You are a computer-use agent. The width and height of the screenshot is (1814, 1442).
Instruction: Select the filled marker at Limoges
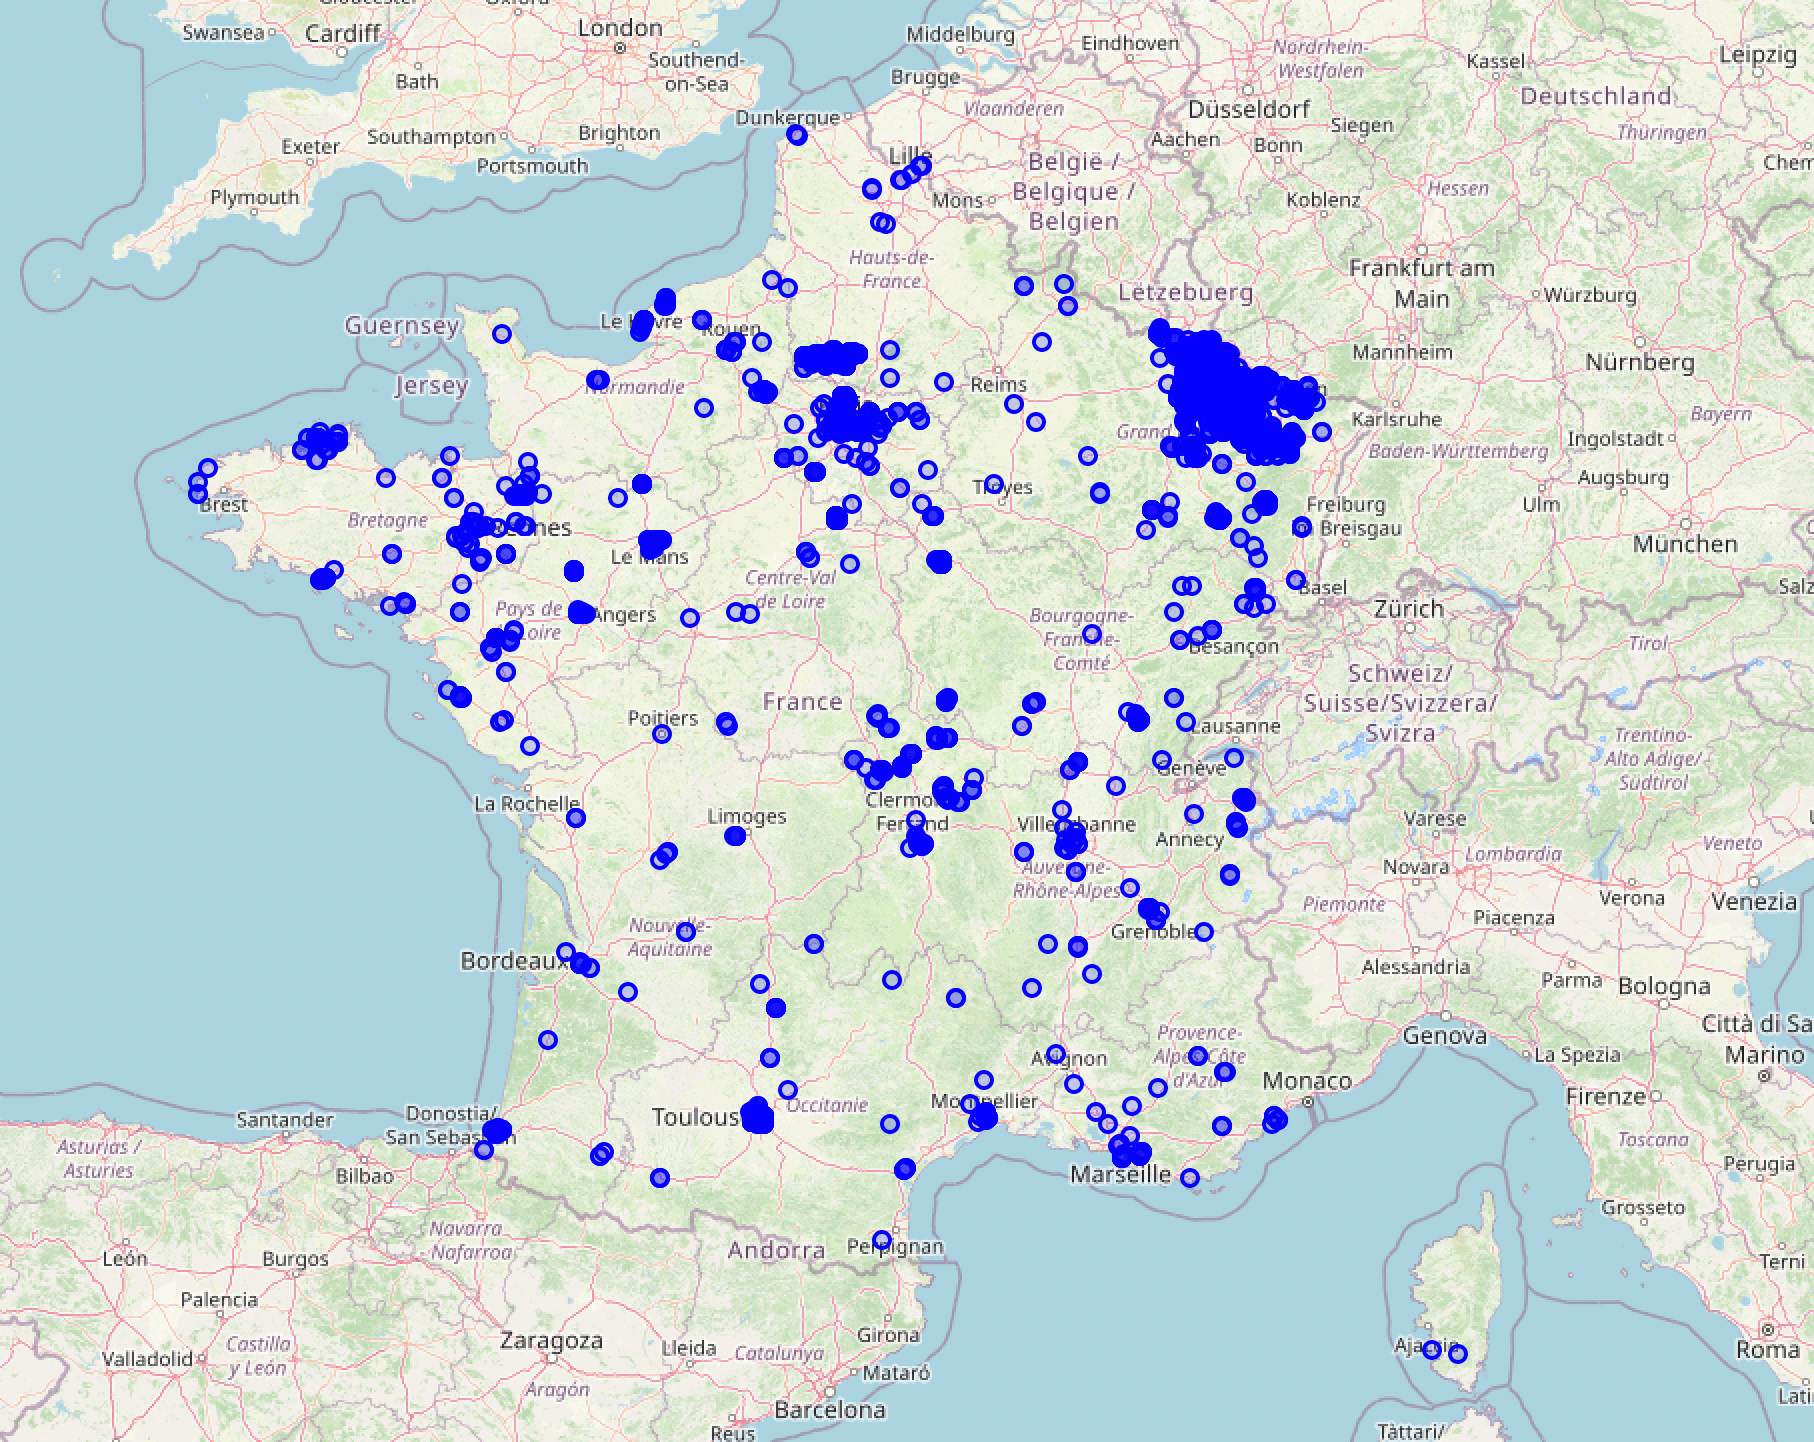(735, 836)
